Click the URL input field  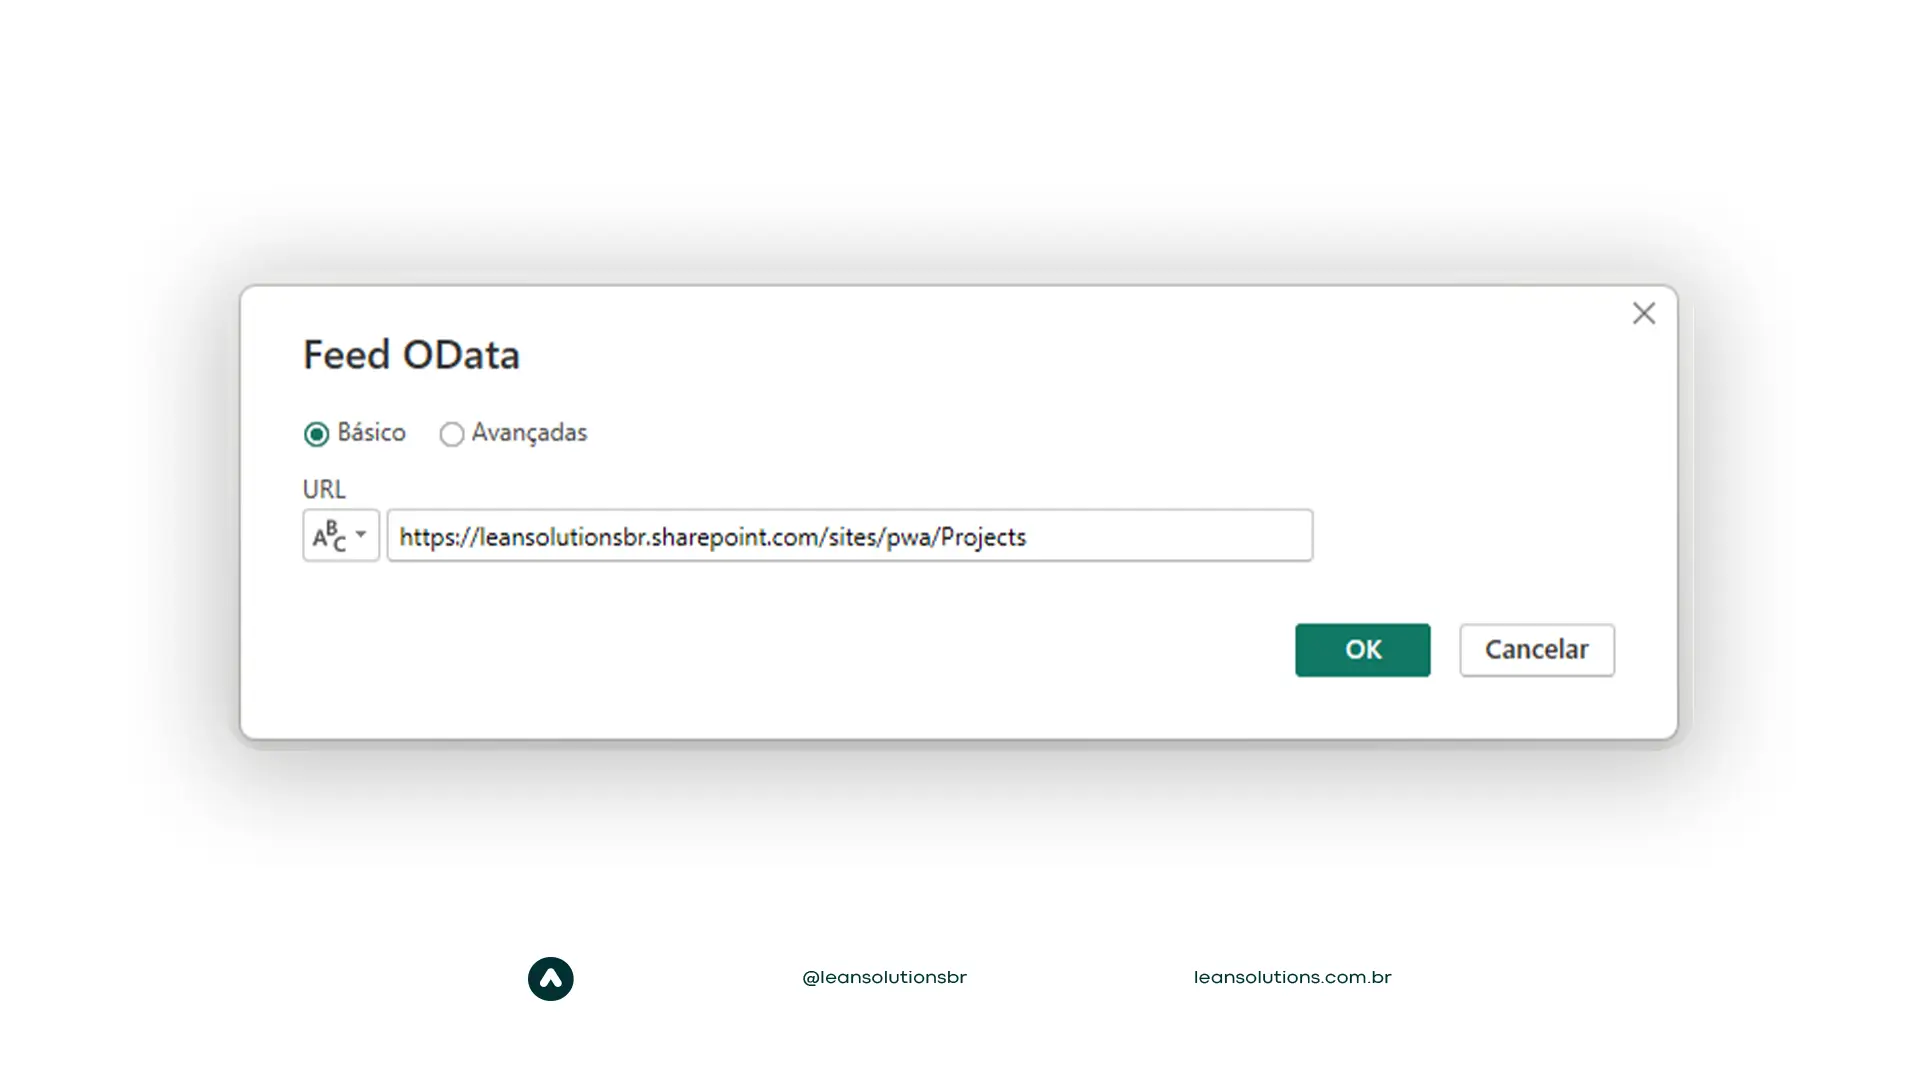(x=850, y=535)
